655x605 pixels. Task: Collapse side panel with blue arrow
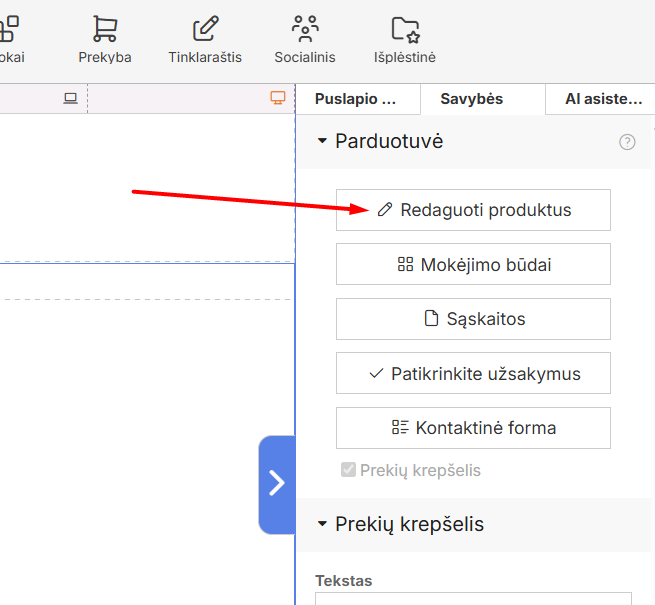pos(277,485)
